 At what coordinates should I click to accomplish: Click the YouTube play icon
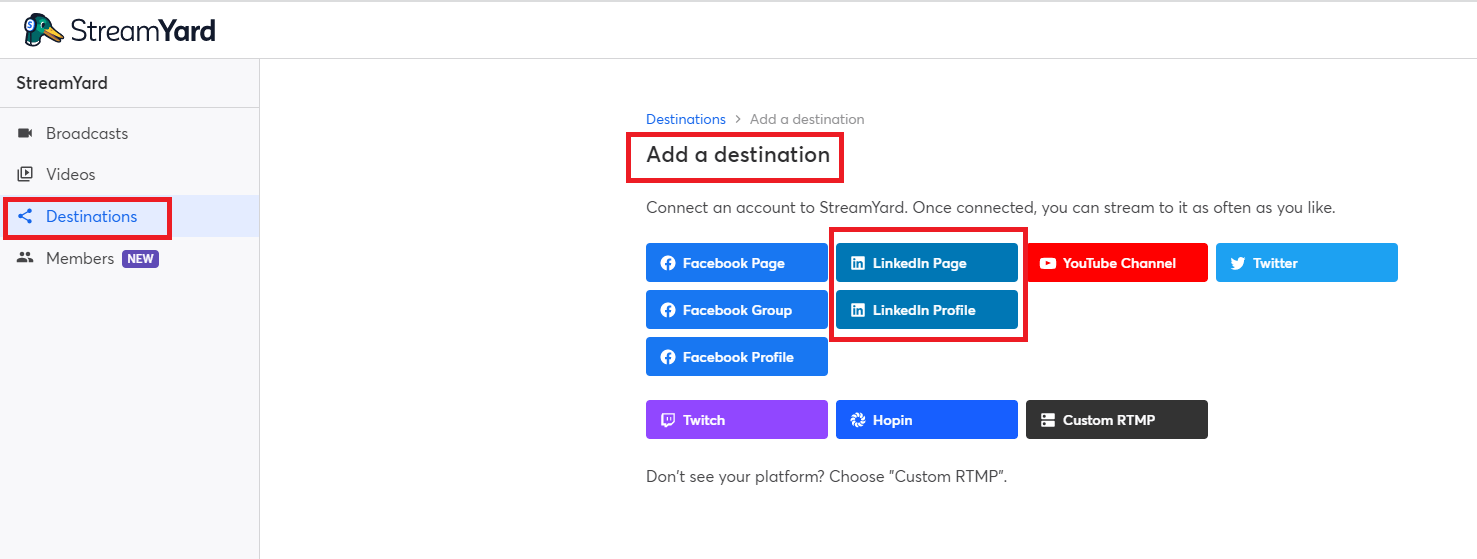1048,263
